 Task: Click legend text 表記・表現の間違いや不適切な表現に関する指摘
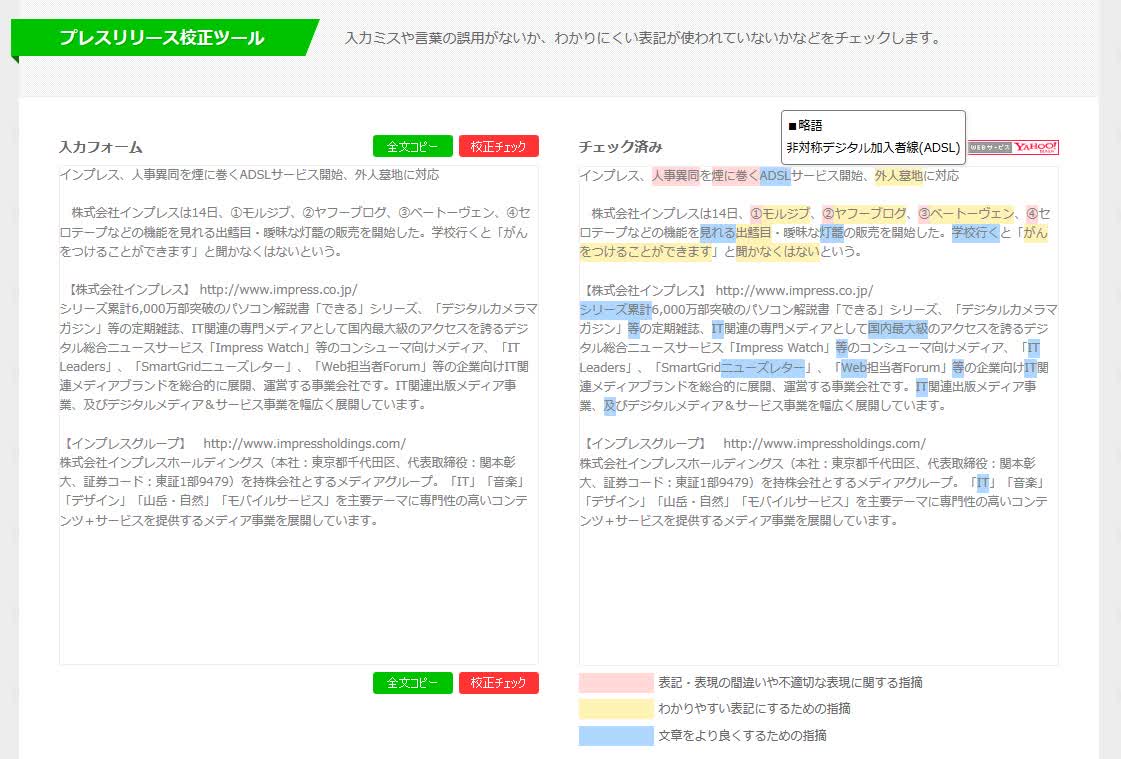point(790,683)
